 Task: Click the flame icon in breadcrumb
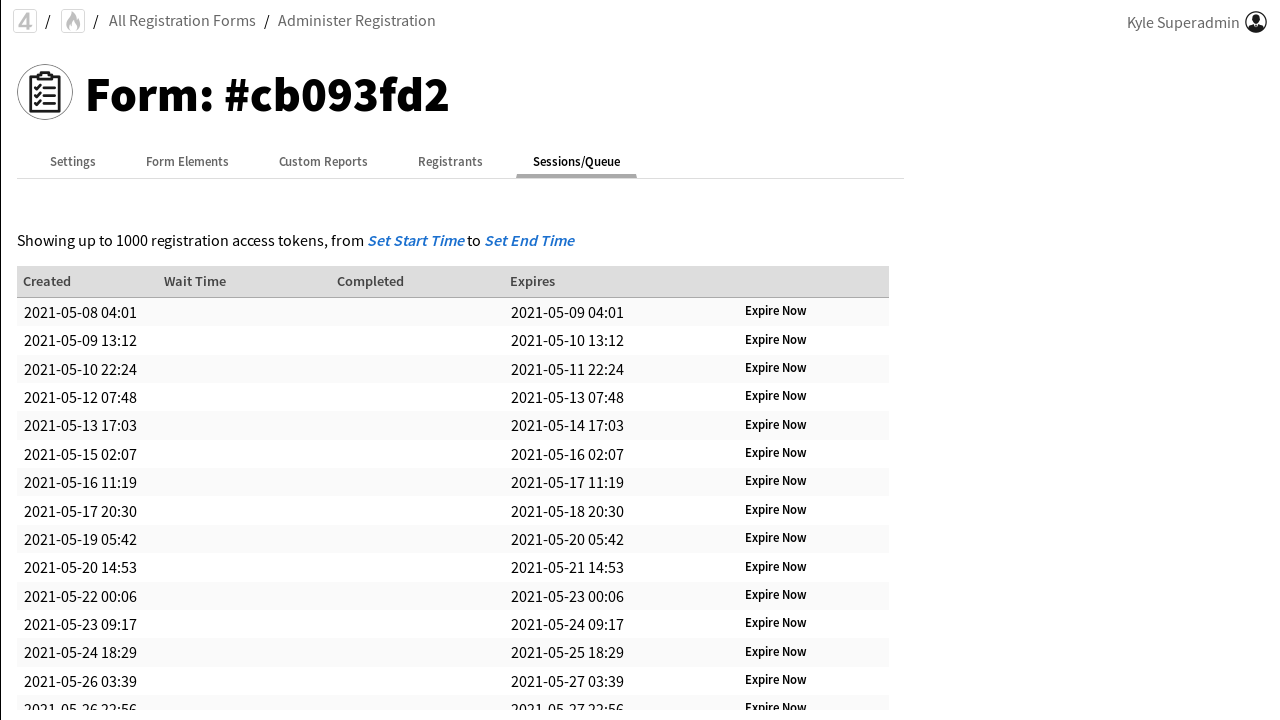73,21
